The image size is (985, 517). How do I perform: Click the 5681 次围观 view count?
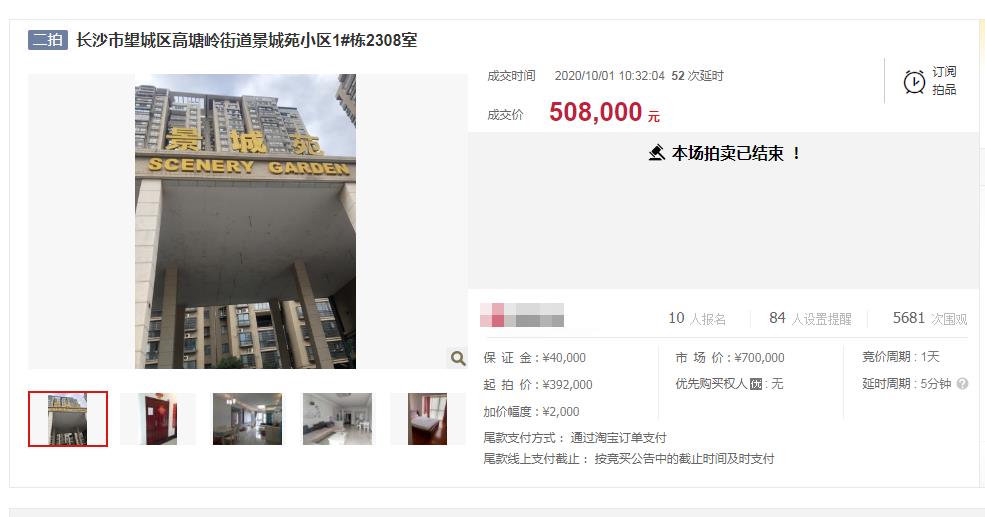[930, 318]
